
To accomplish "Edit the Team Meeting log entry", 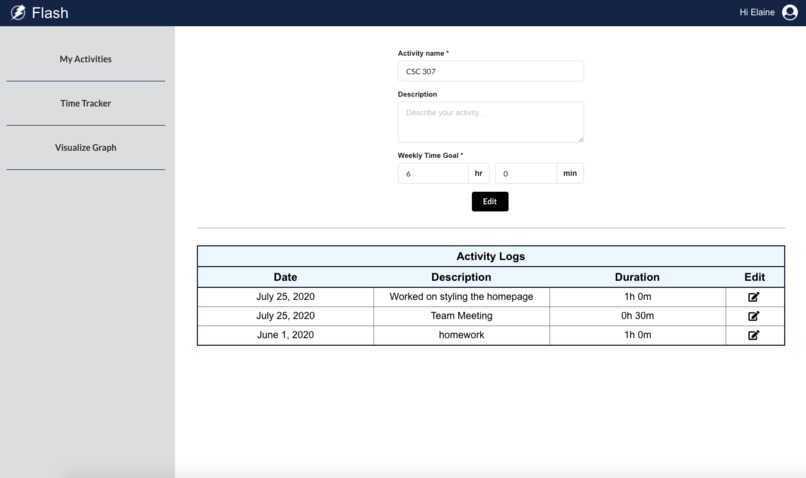I will click(754, 316).
